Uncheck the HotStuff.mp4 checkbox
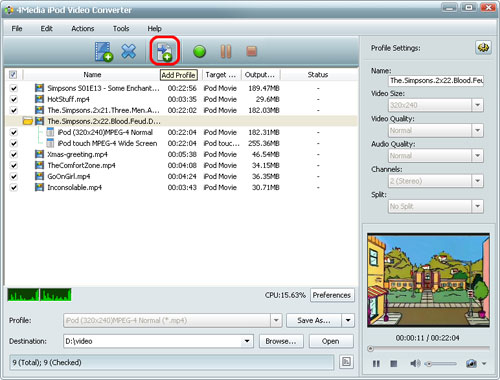Viewport: 500px width, 380px height. coord(14,99)
